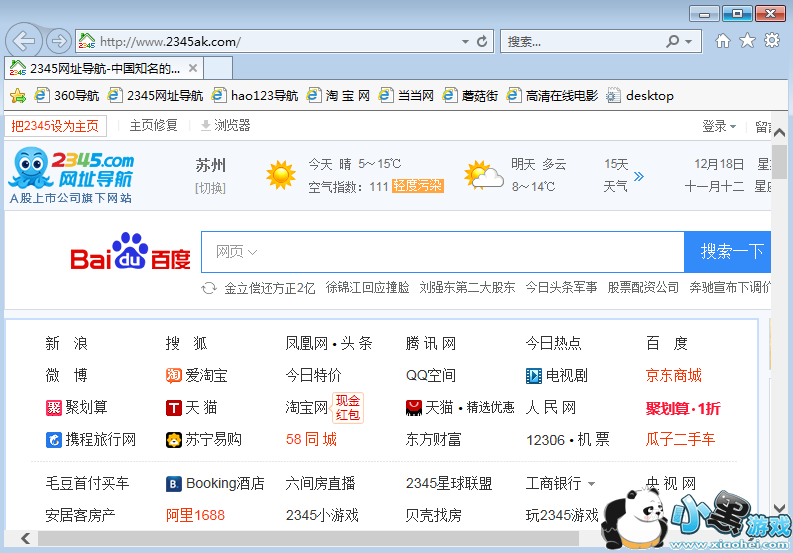Select the 2345网址导航 browser tab
This screenshot has height=553, width=793.
[x=104, y=68]
